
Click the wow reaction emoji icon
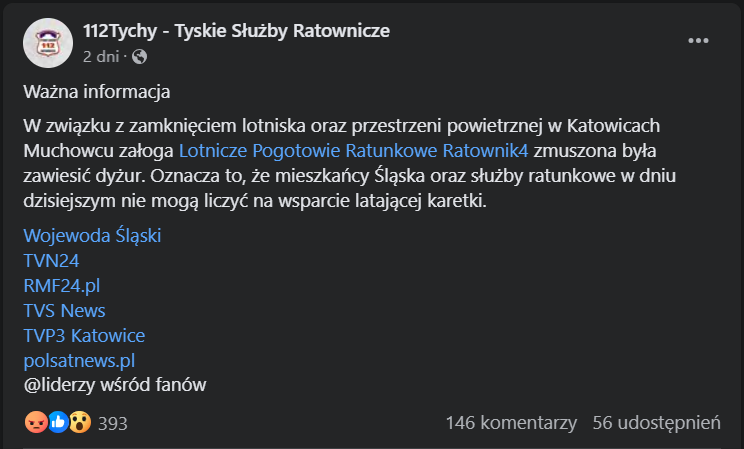[79, 422]
